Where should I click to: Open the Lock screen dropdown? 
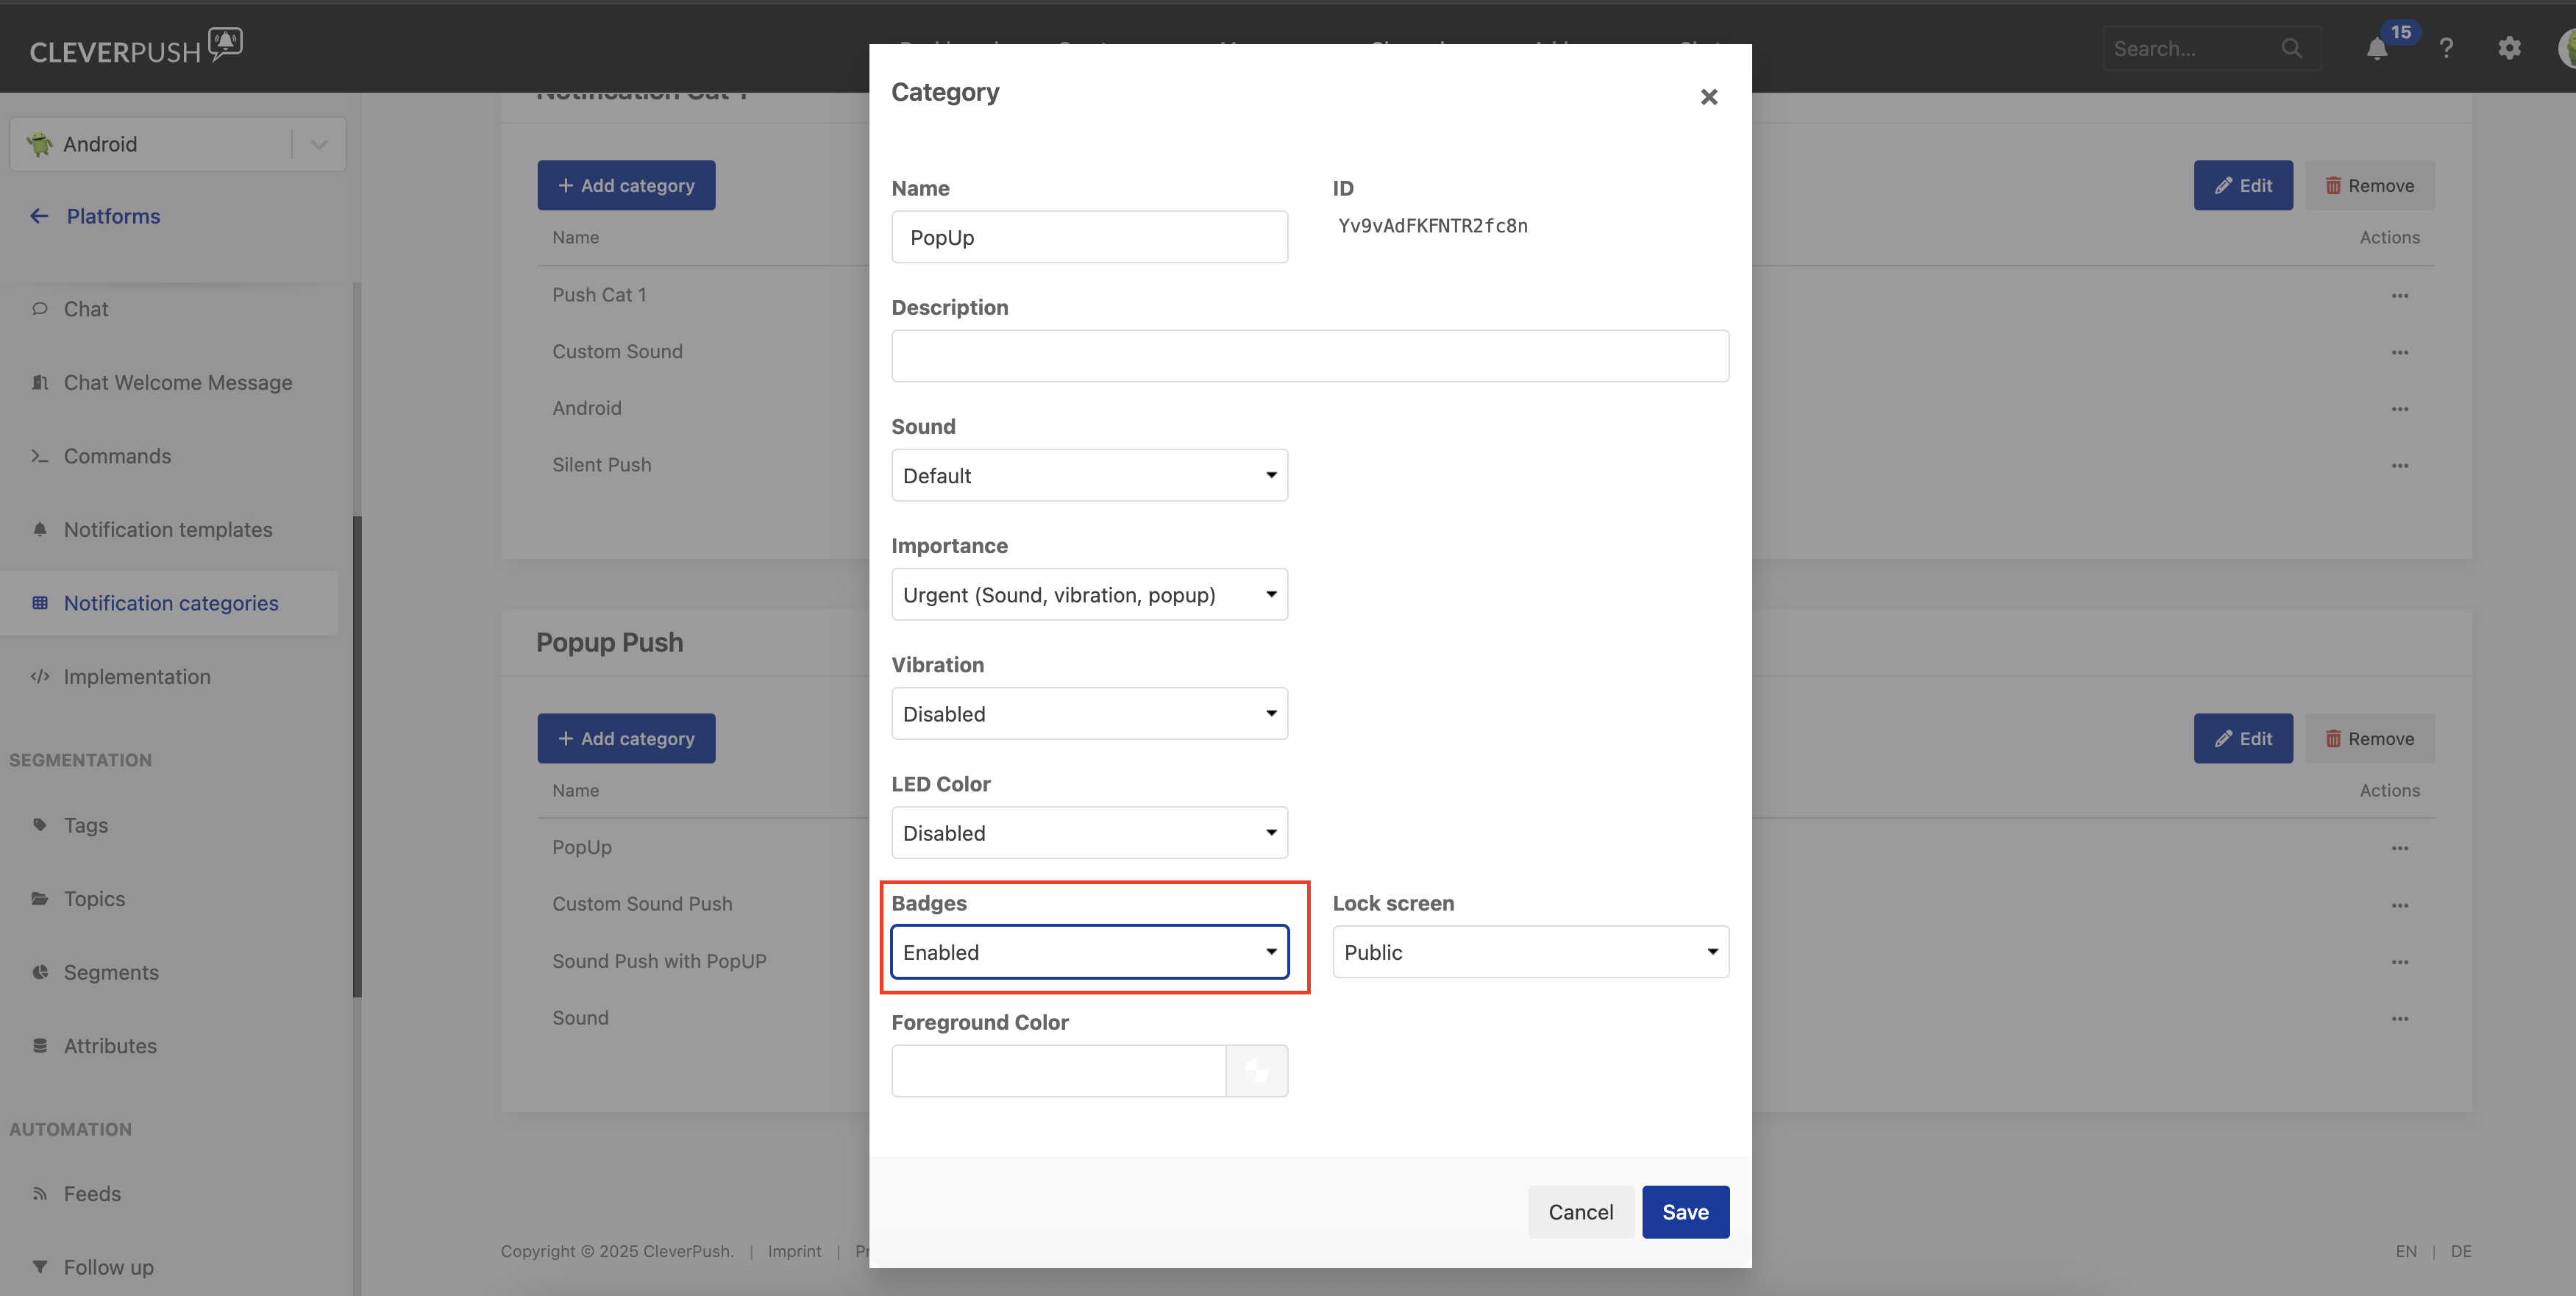pos(1530,952)
